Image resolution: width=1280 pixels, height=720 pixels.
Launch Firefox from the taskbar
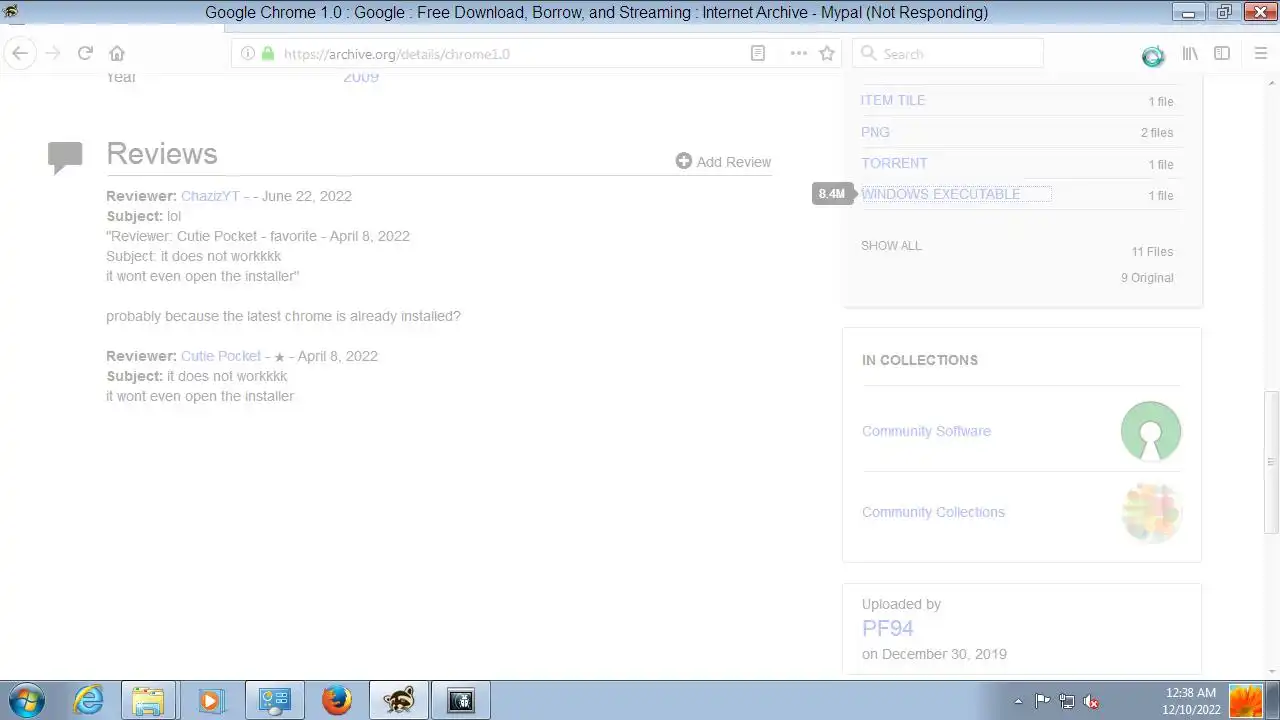336,701
